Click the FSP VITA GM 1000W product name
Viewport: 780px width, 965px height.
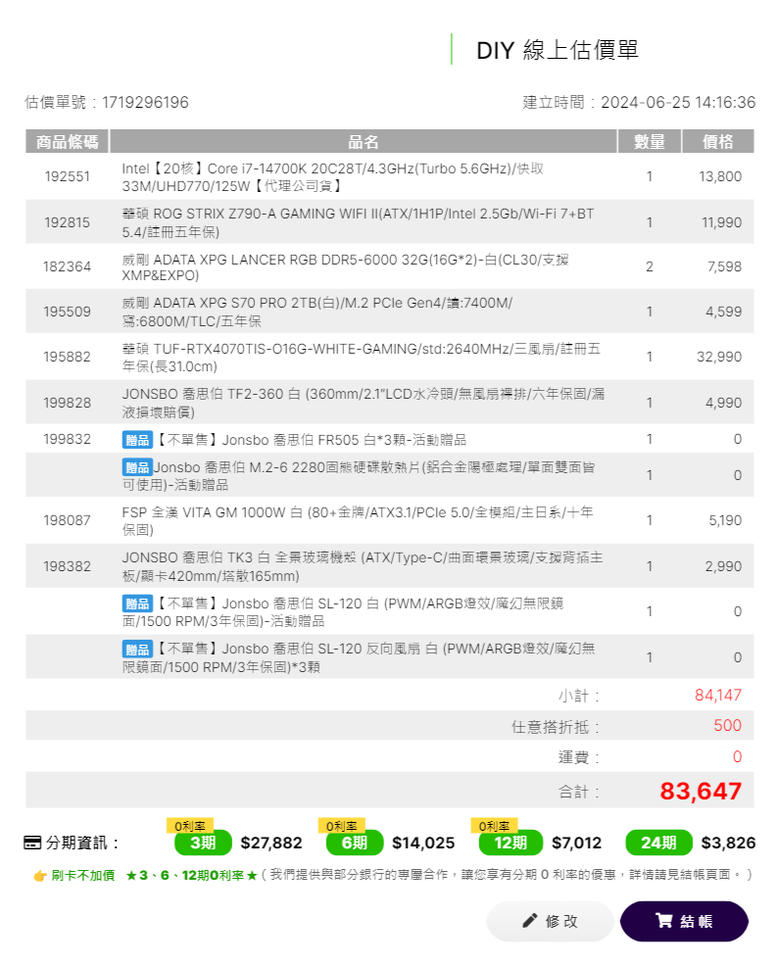(x=357, y=521)
